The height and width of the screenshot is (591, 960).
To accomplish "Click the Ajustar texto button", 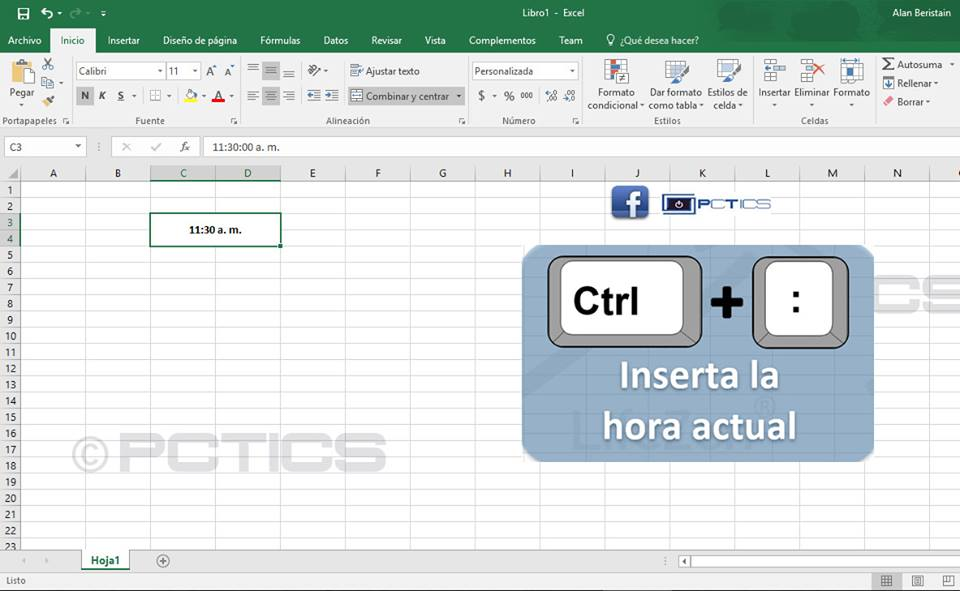I will 385,71.
